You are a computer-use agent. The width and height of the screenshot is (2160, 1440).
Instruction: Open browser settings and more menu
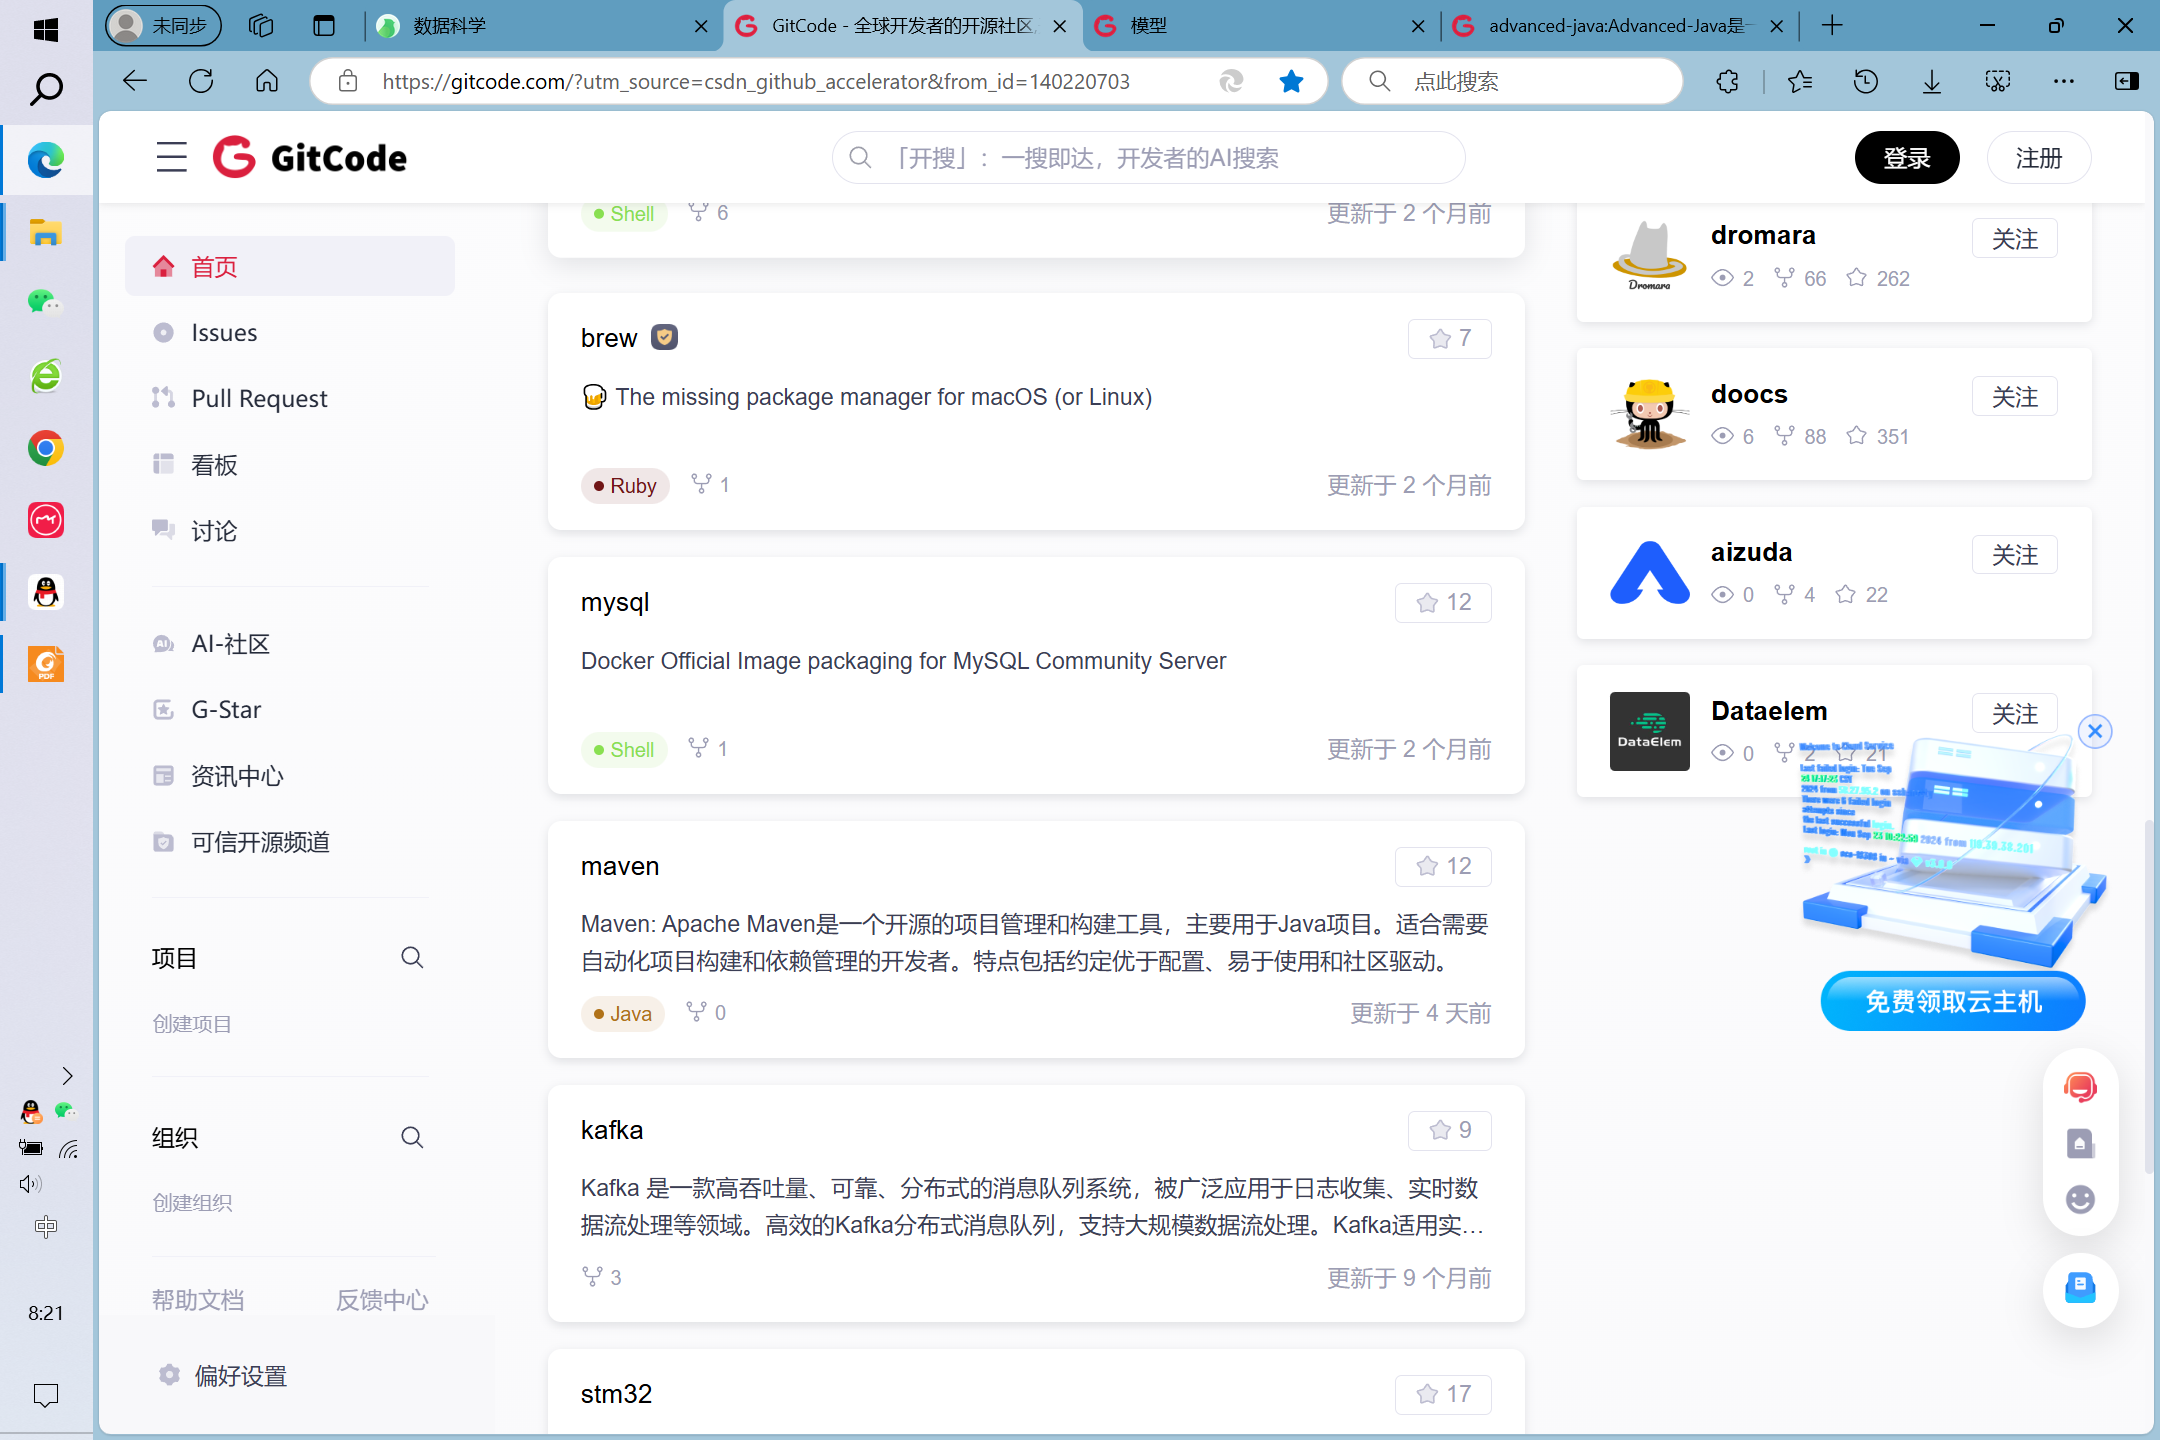point(2063,81)
